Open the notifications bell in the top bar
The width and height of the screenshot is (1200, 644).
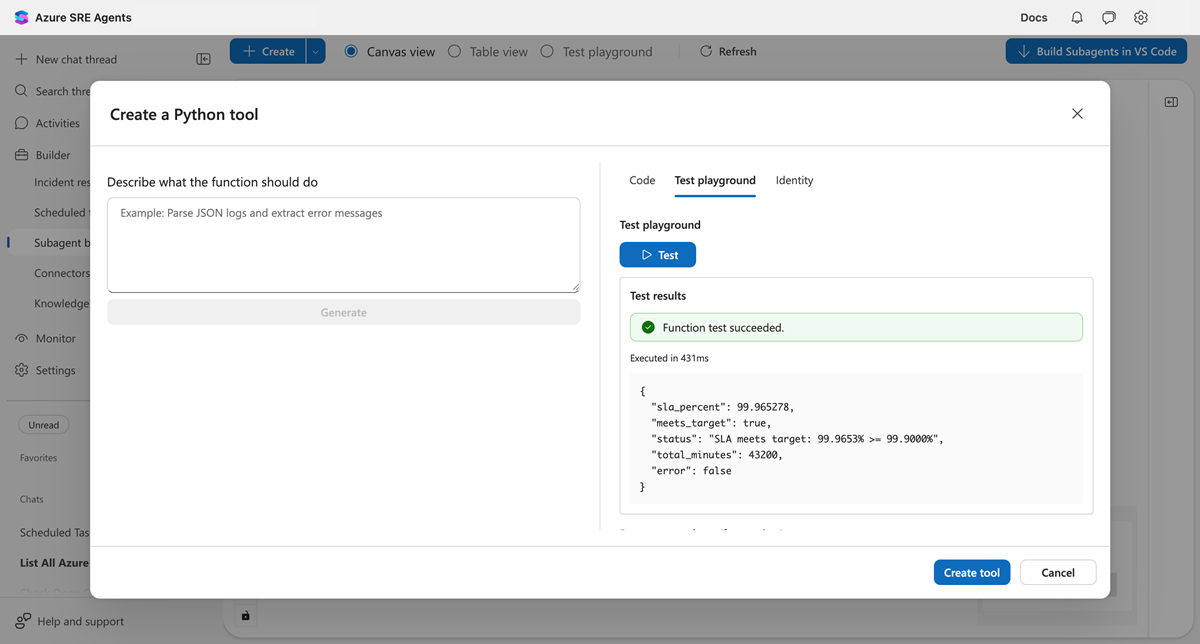1076,17
